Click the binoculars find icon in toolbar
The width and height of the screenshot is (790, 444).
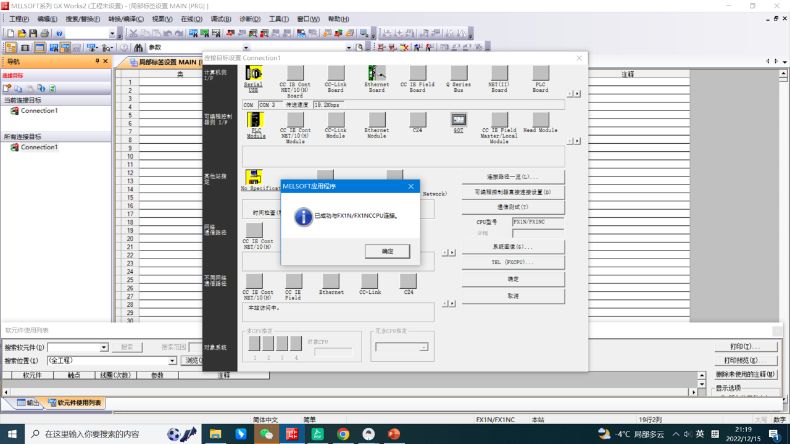coord(139,47)
